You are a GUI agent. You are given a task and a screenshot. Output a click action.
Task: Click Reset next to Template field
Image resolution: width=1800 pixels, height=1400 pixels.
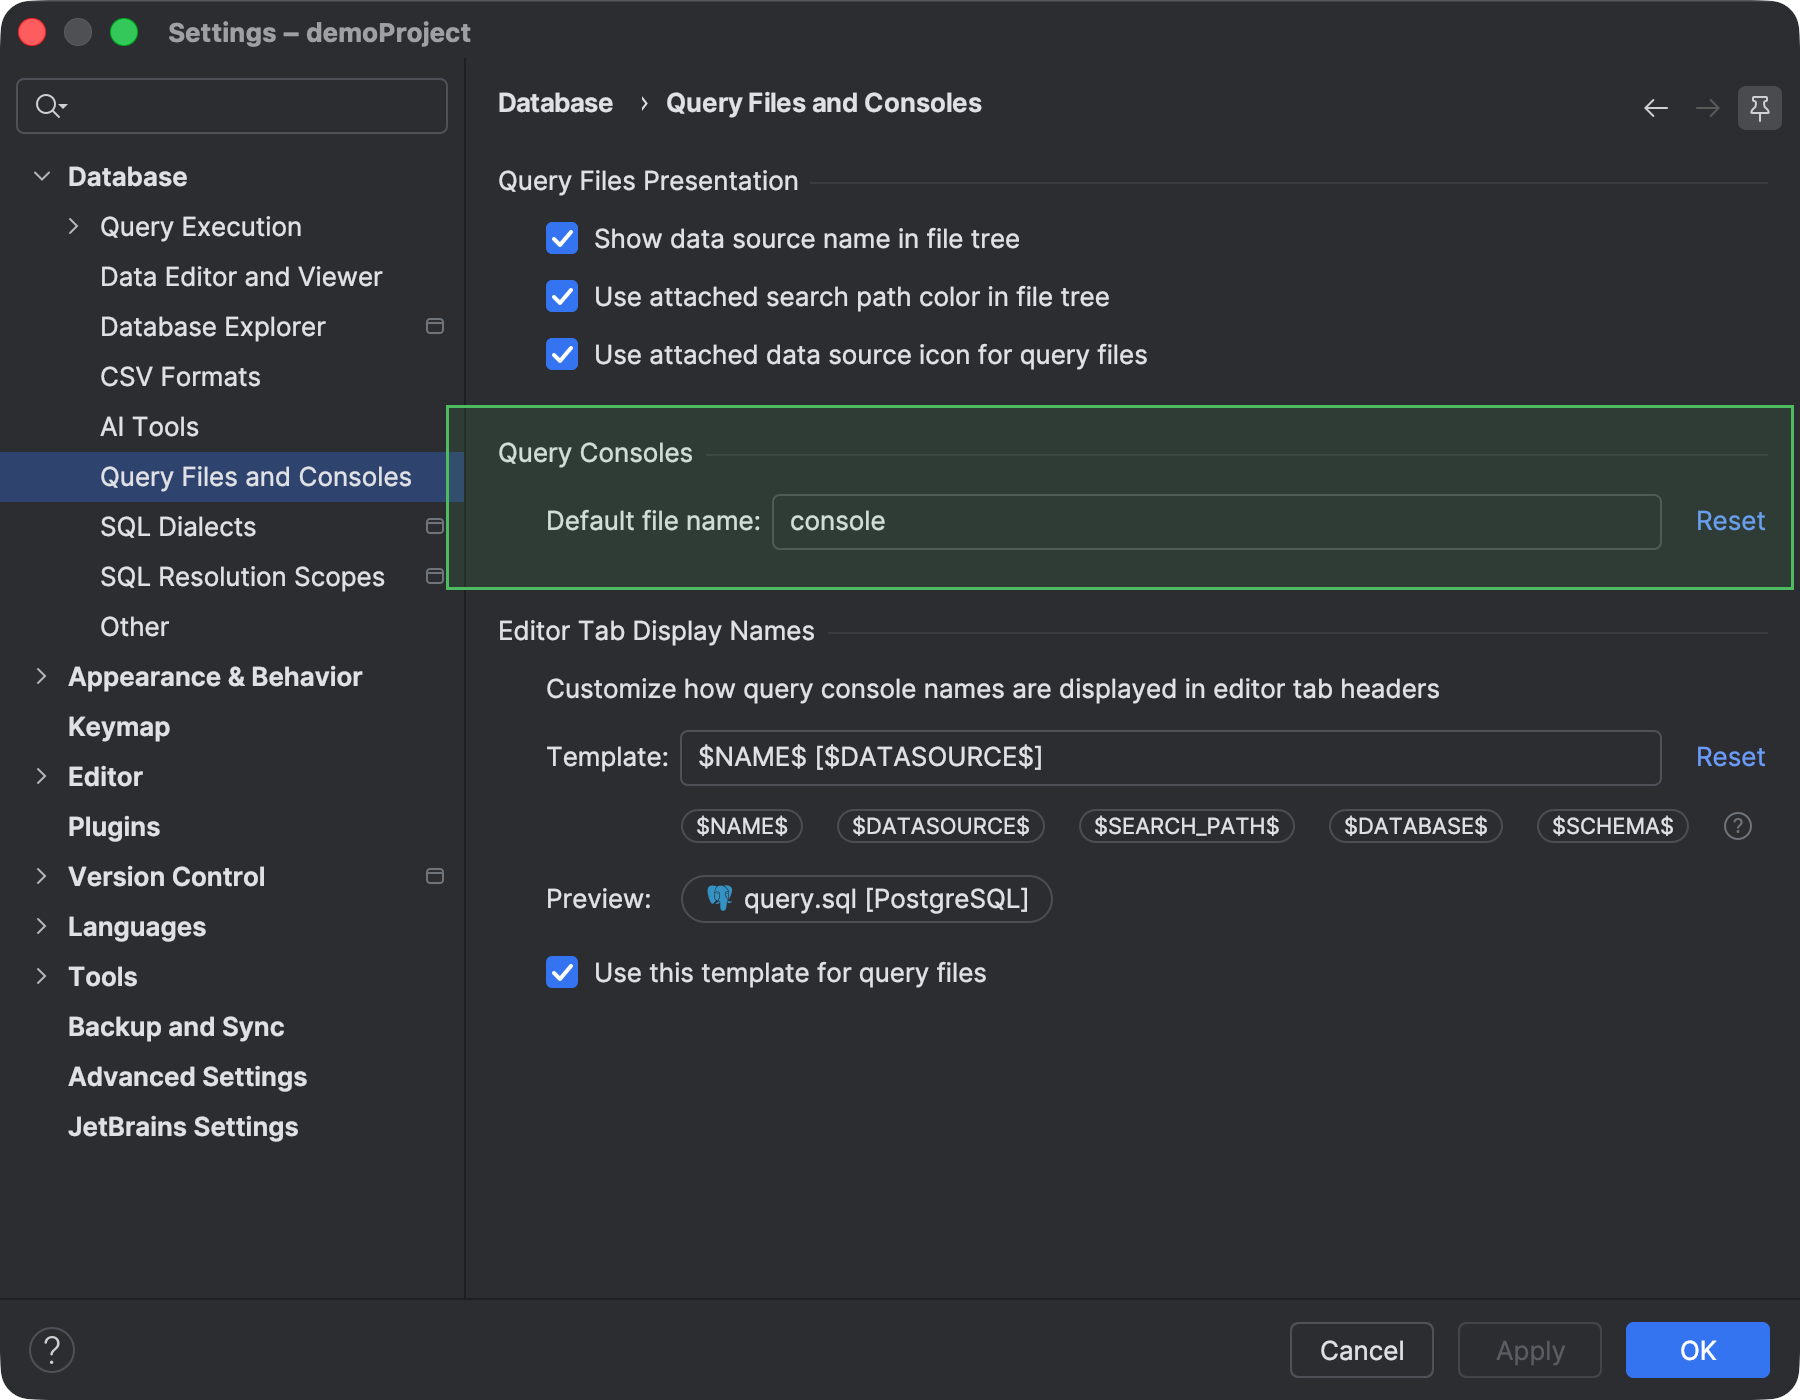1730,757
